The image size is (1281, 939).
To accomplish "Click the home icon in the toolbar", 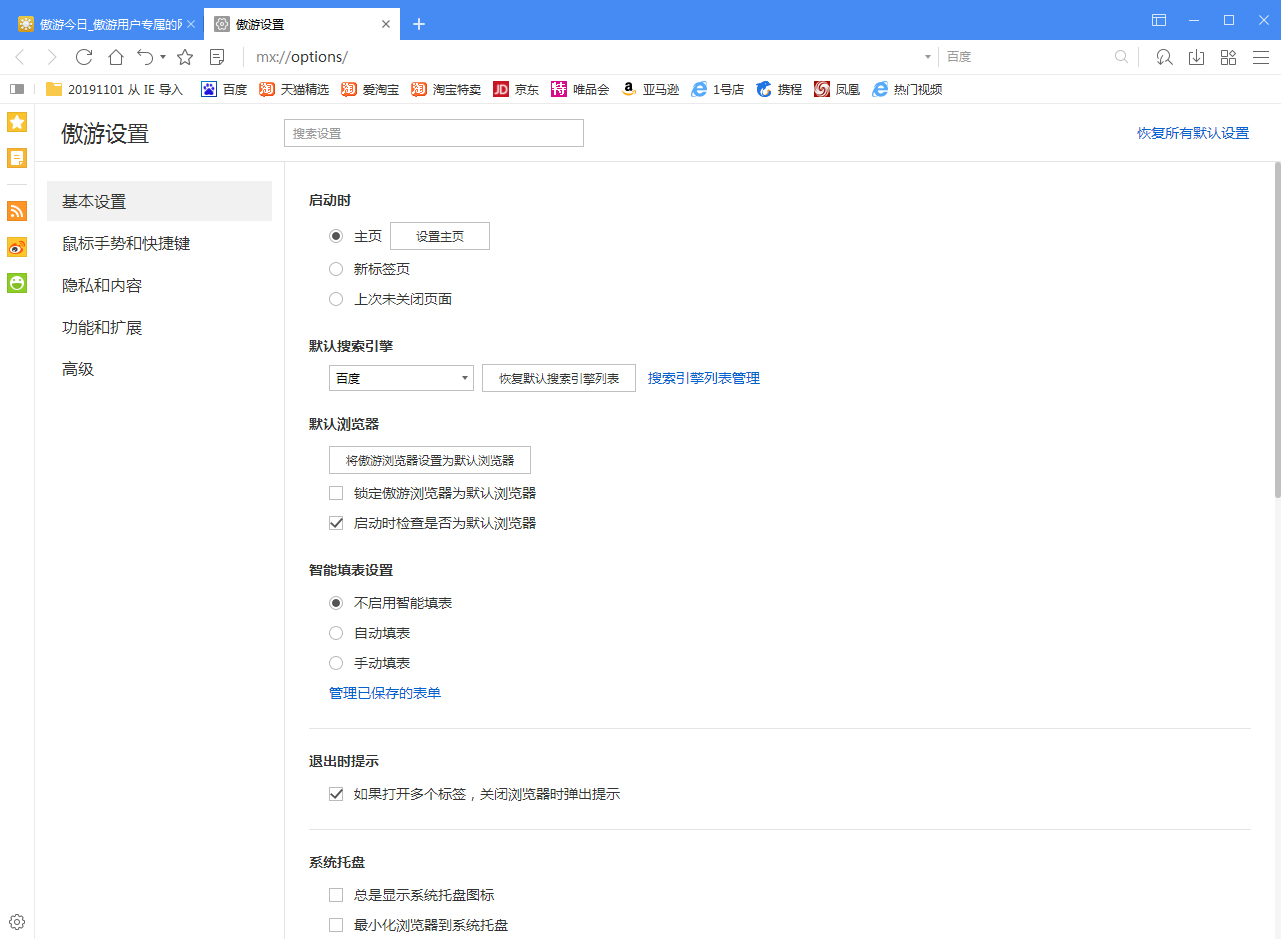I will click(115, 57).
